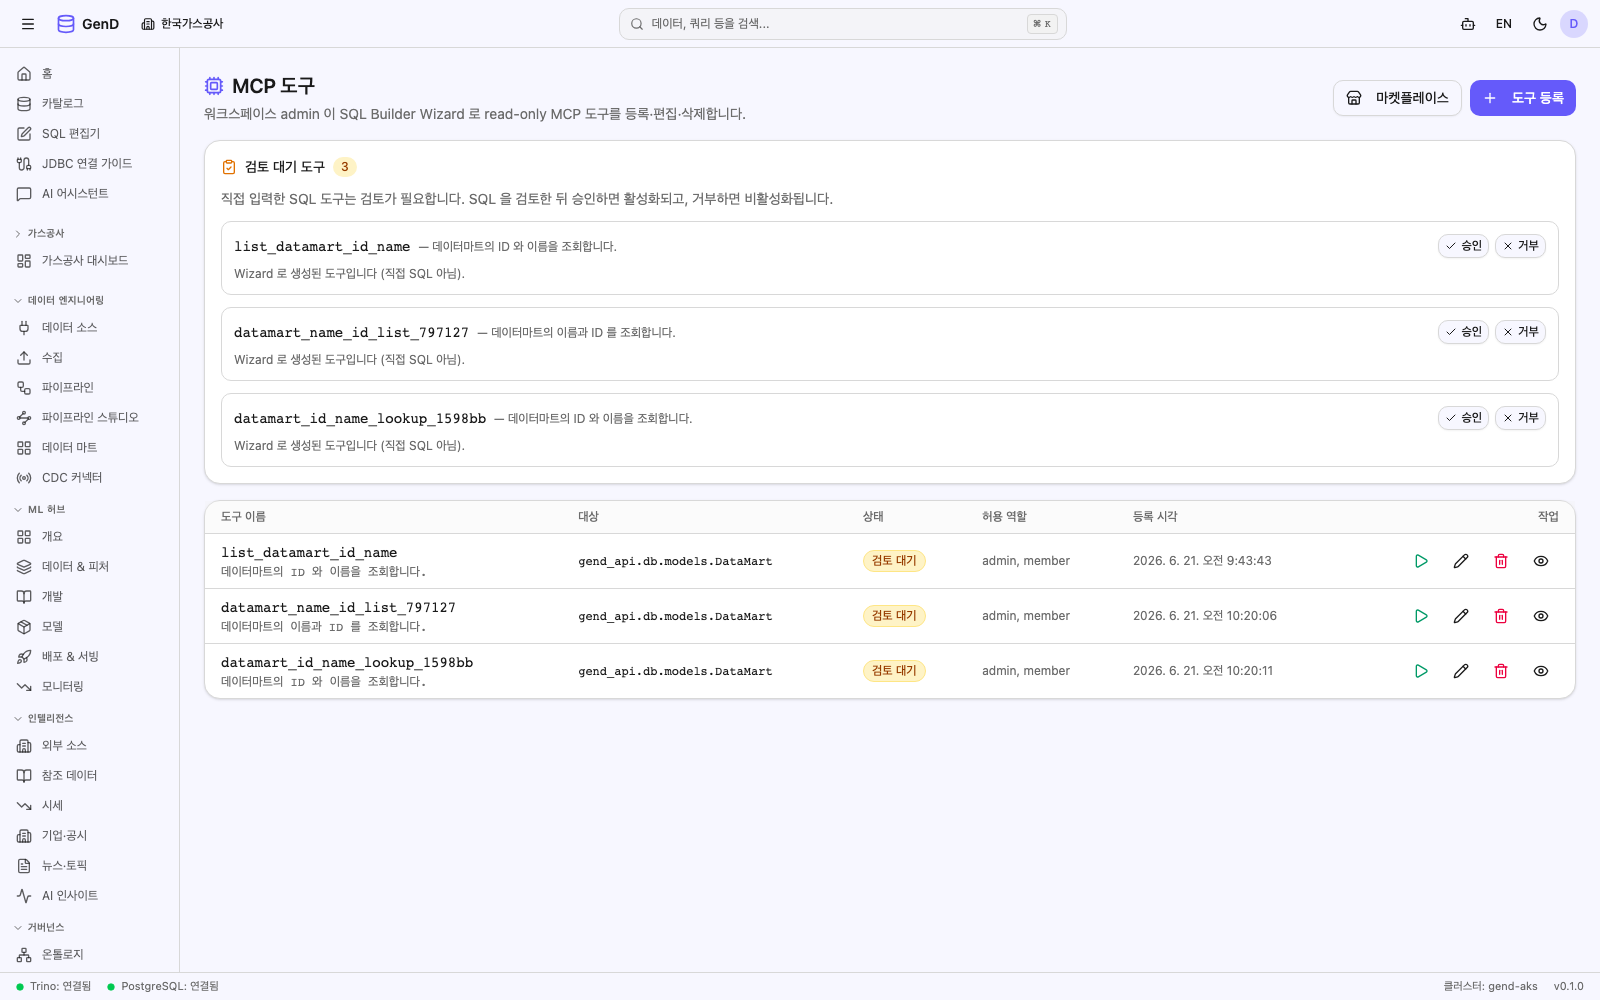Approve datamart_name_id_list_797127 with 승인
The image size is (1600, 1000).
pyautogui.click(x=1464, y=332)
